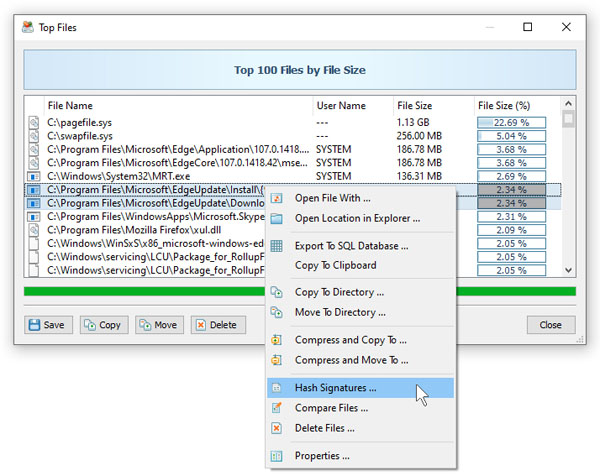
Task: Click the Save button
Action: click(x=48, y=325)
